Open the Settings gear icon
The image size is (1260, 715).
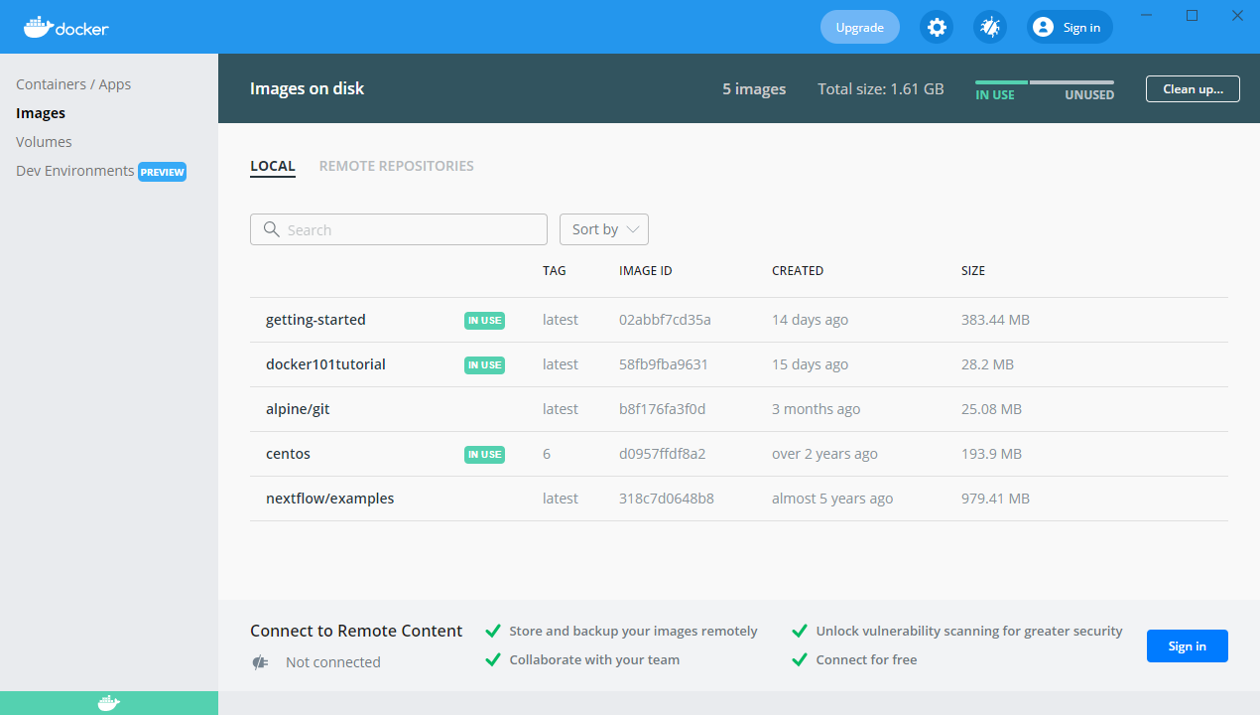(936, 27)
